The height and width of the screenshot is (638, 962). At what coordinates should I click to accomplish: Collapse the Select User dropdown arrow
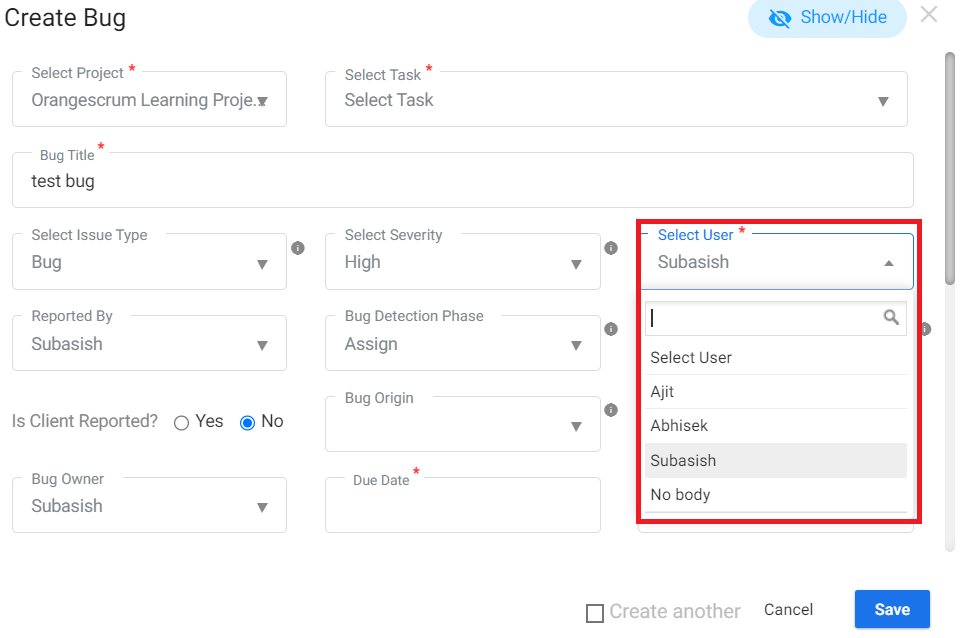tap(888, 263)
